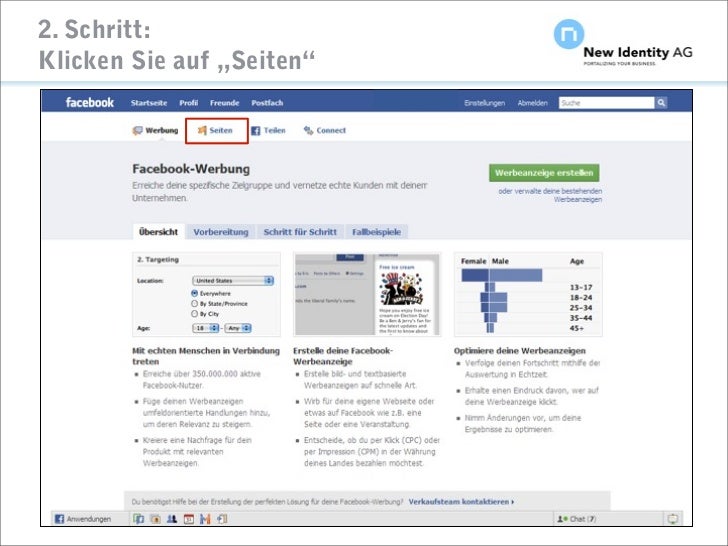728x546 pixels.
Task: Click oder verwalte deine bestehenden Werbeanzeigen link
Action: click(x=550, y=195)
